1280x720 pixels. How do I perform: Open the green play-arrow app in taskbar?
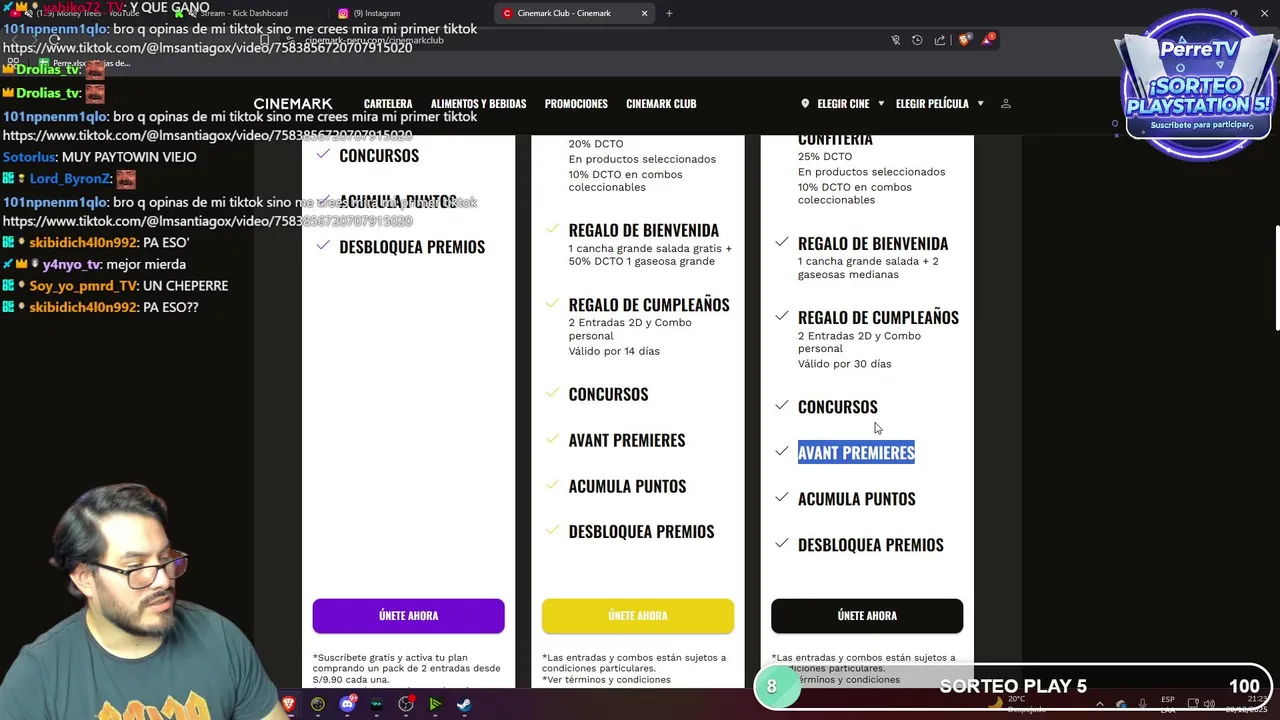(435, 704)
